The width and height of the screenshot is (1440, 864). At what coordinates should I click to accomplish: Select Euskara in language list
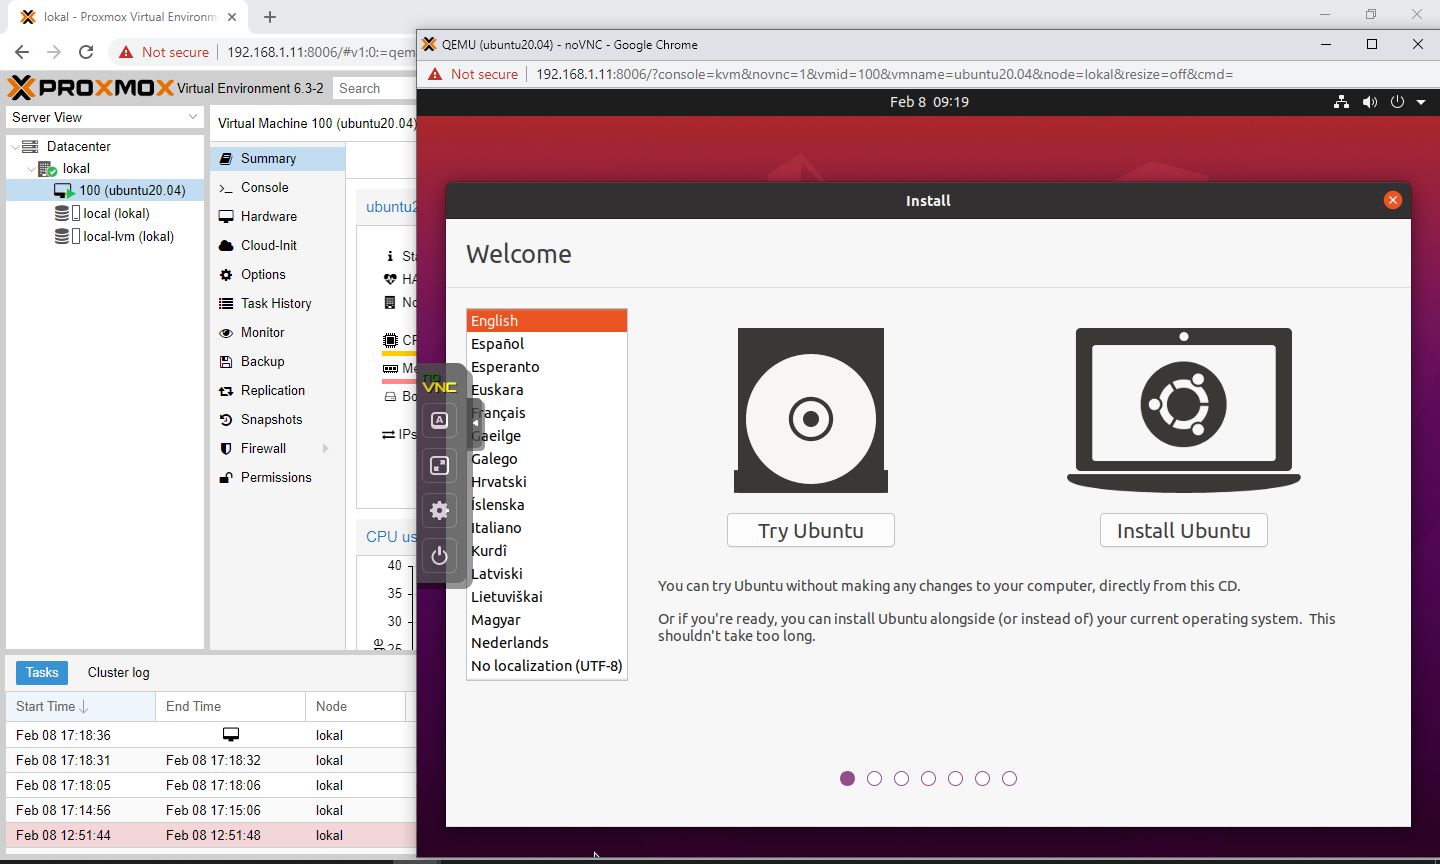point(547,390)
